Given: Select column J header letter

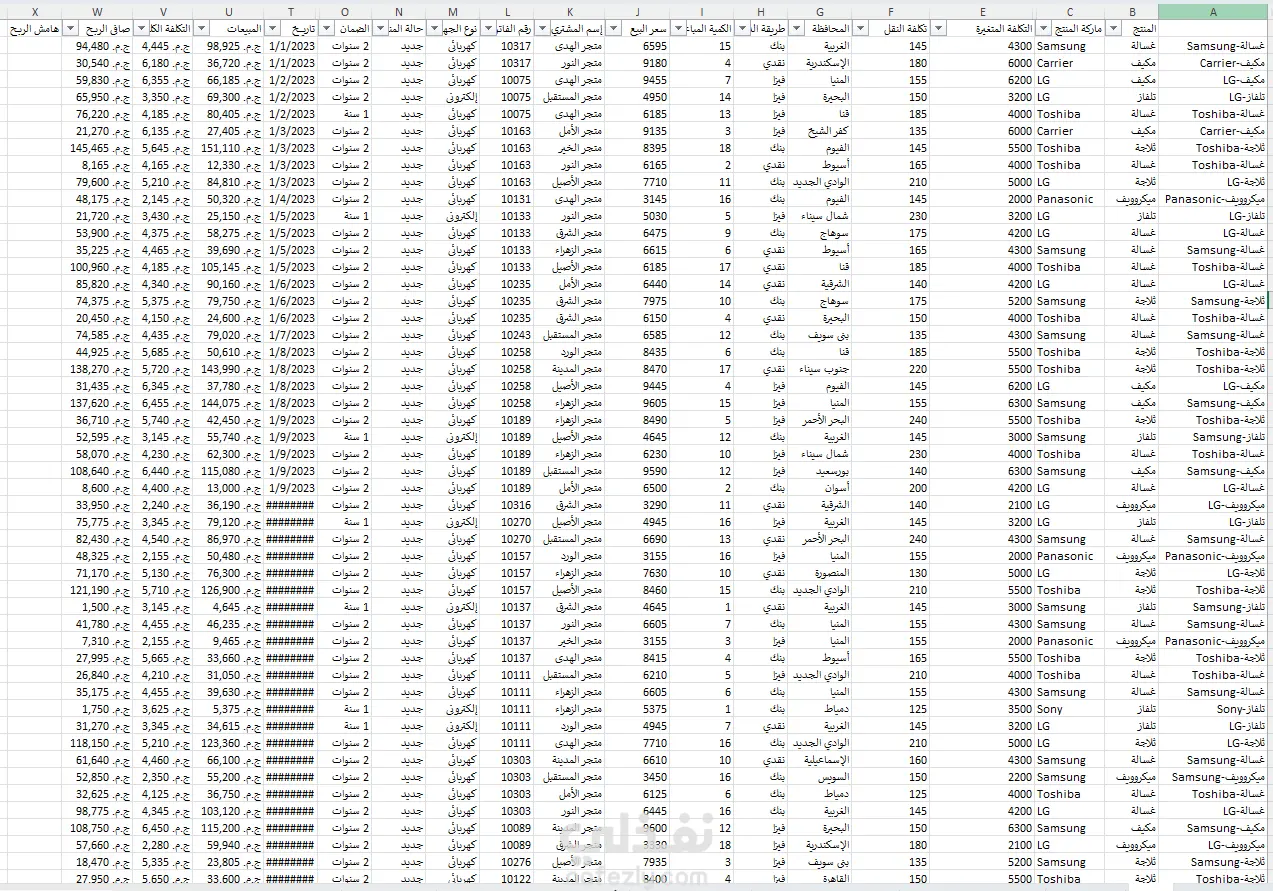Looking at the screenshot, I should 637,12.
